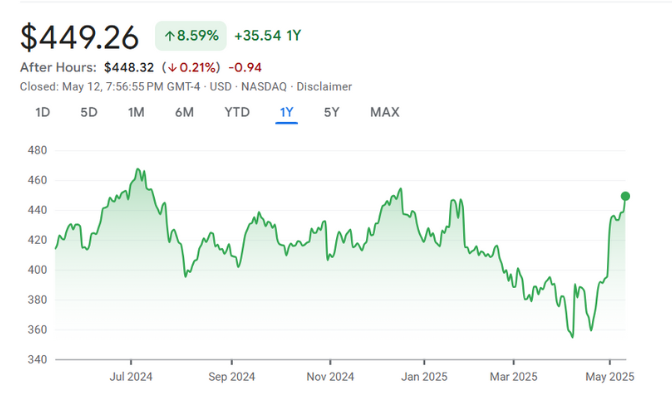This screenshot has height=400, width=672.
Task: Click the active 1Y range tab
Action: click(286, 112)
